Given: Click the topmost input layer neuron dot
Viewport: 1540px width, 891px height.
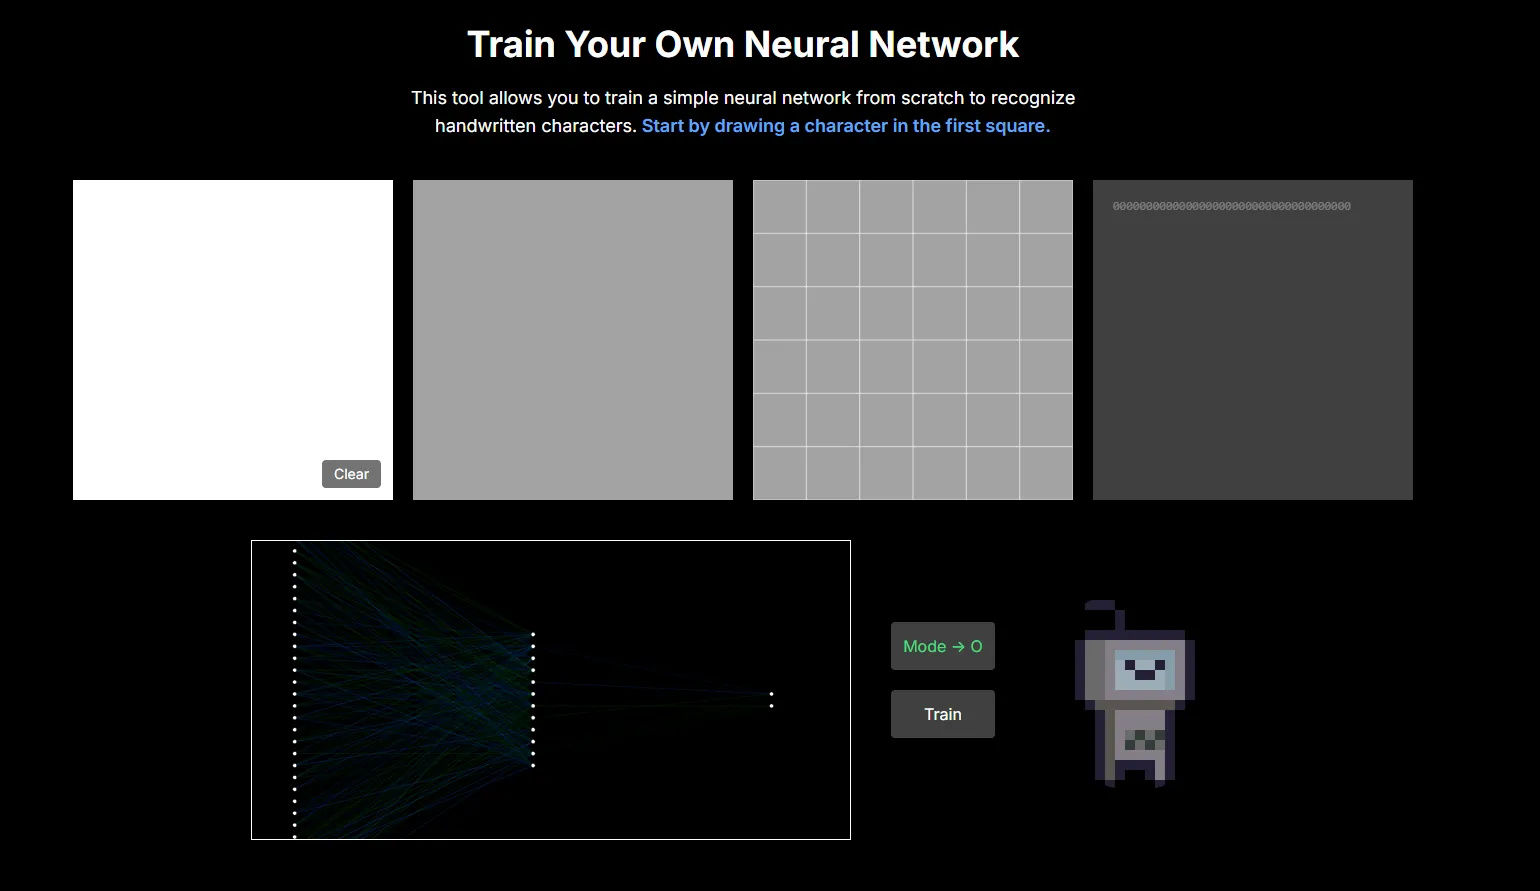Looking at the screenshot, I should 294,550.
